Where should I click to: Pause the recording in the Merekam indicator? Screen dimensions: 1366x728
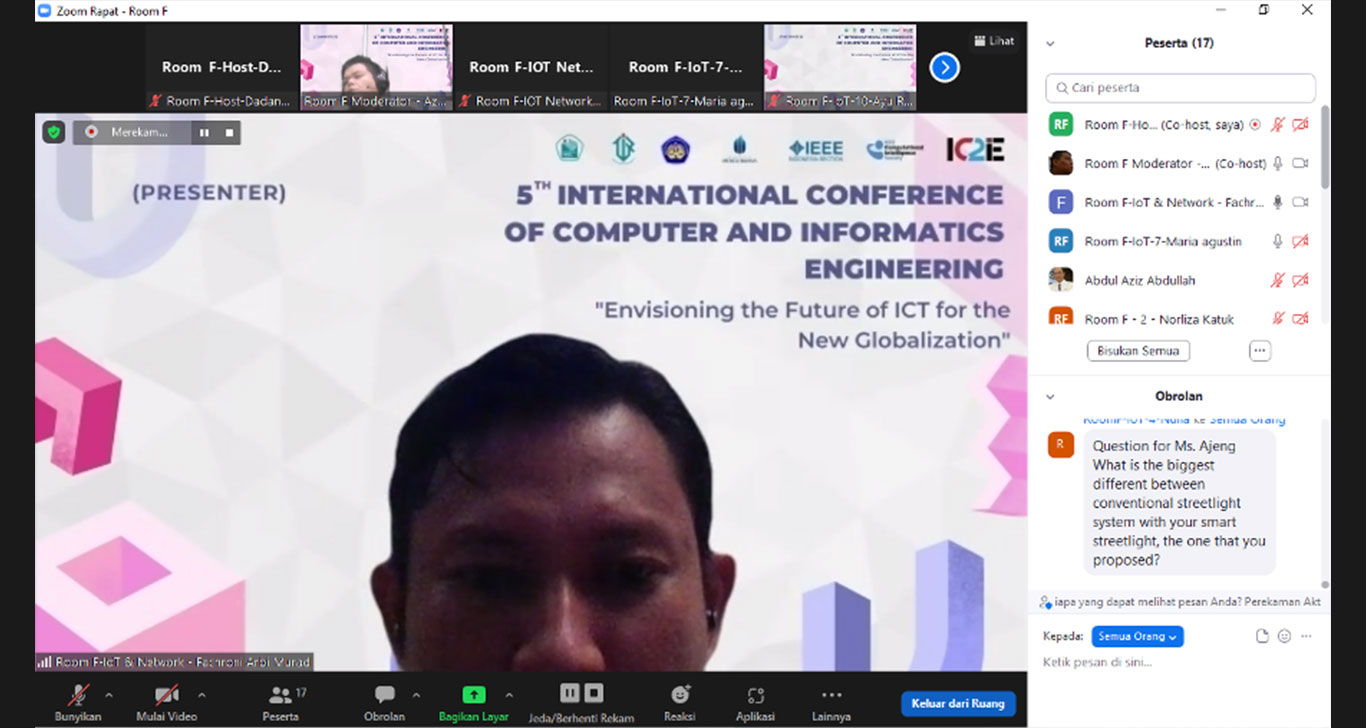tap(205, 132)
